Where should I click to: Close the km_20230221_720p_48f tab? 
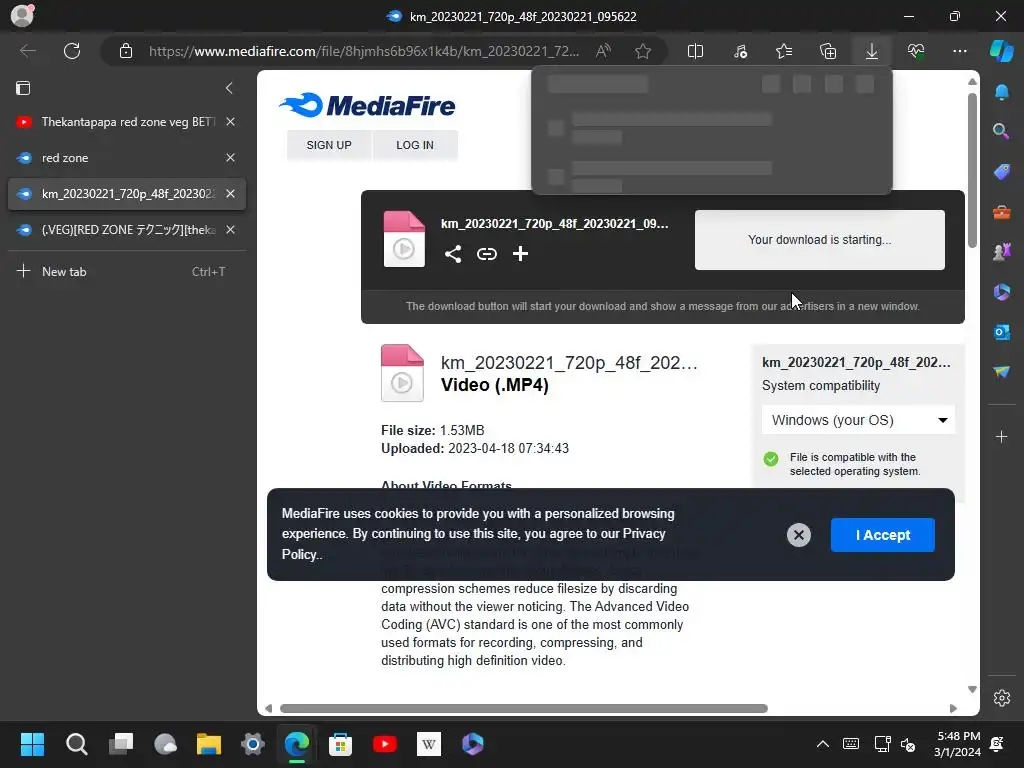click(x=231, y=193)
